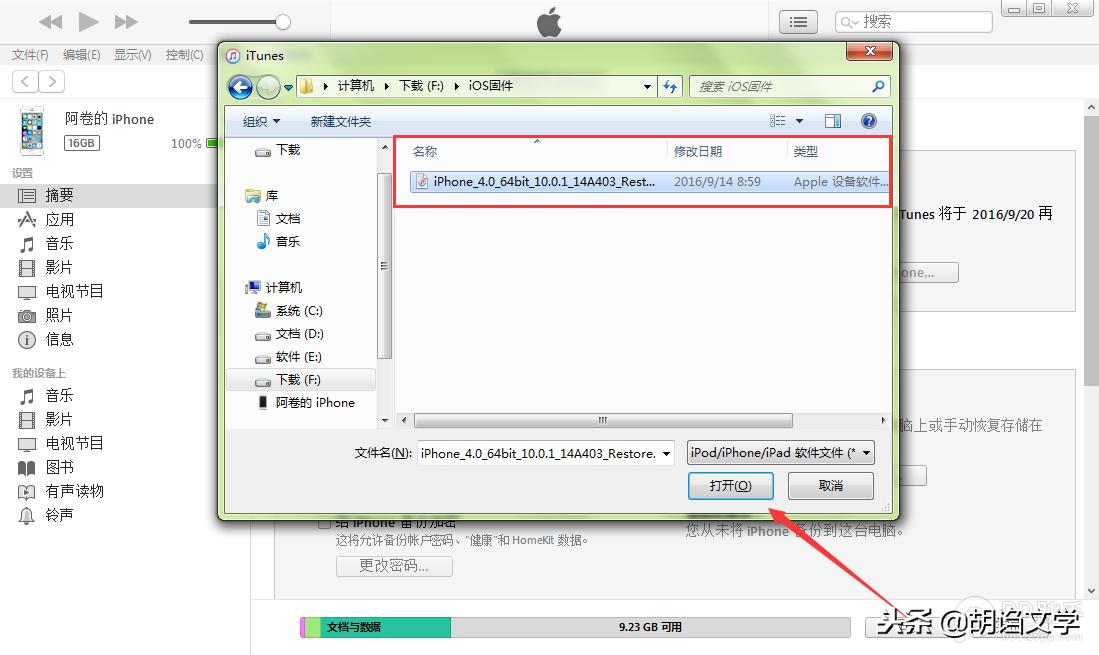This screenshot has width=1099, height=655.
Task: Click the 搜索 iOS固件 search box
Action: [x=790, y=87]
